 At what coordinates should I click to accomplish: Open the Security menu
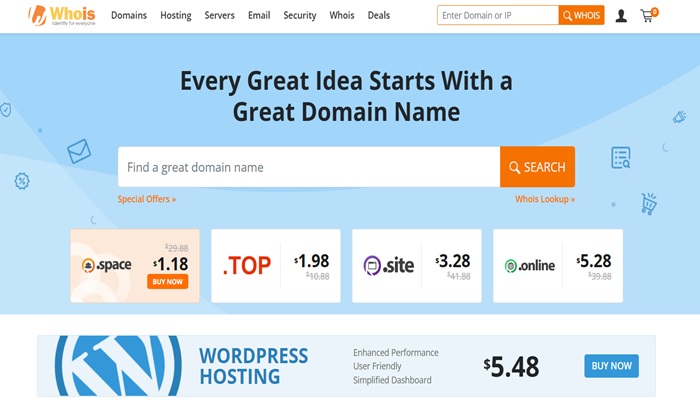(x=300, y=16)
